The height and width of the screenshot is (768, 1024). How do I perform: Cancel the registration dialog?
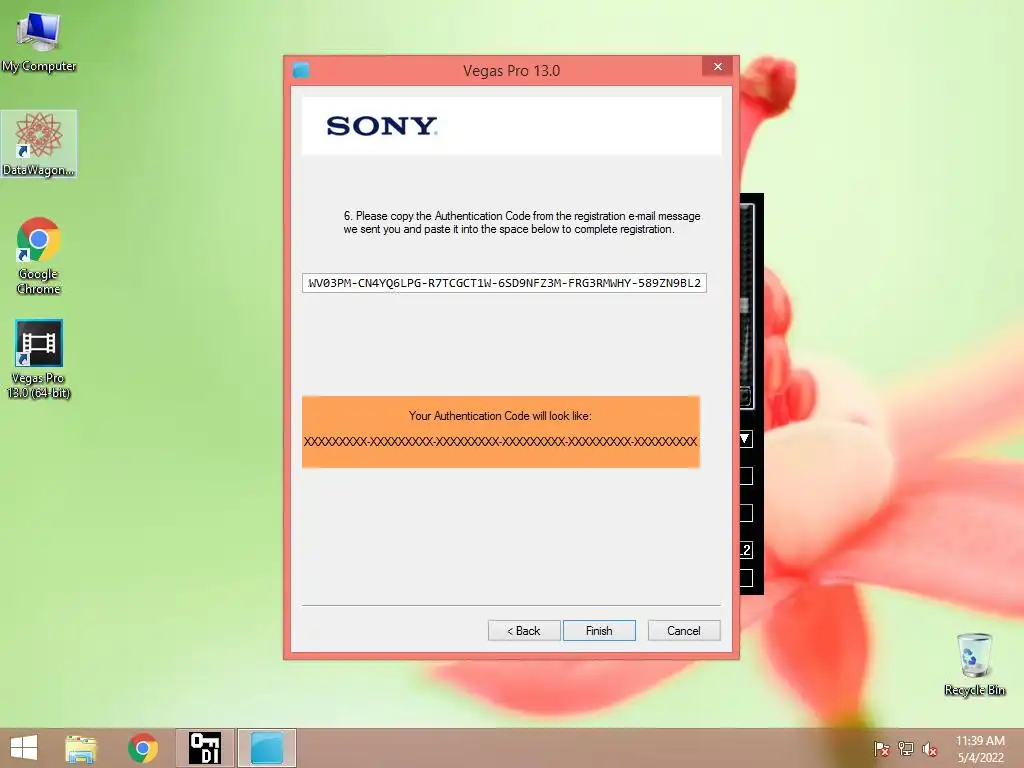(684, 631)
